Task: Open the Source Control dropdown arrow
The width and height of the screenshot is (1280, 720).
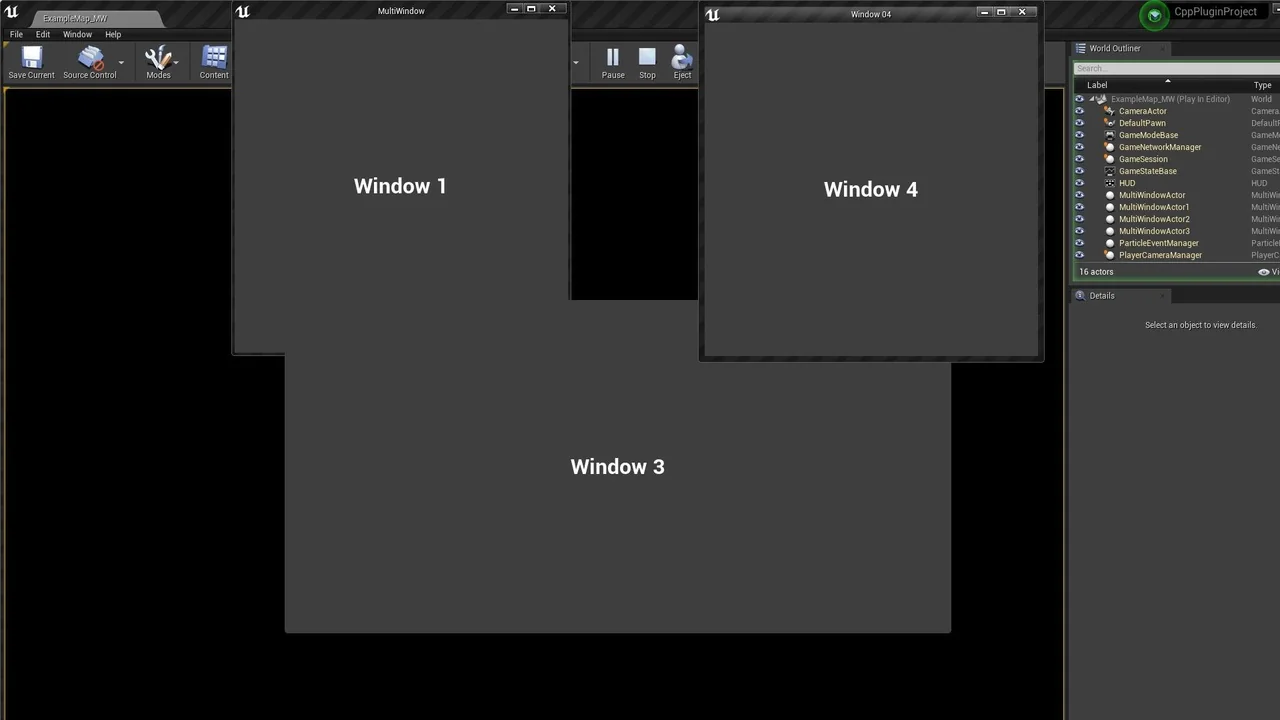Action: pyautogui.click(x=121, y=62)
